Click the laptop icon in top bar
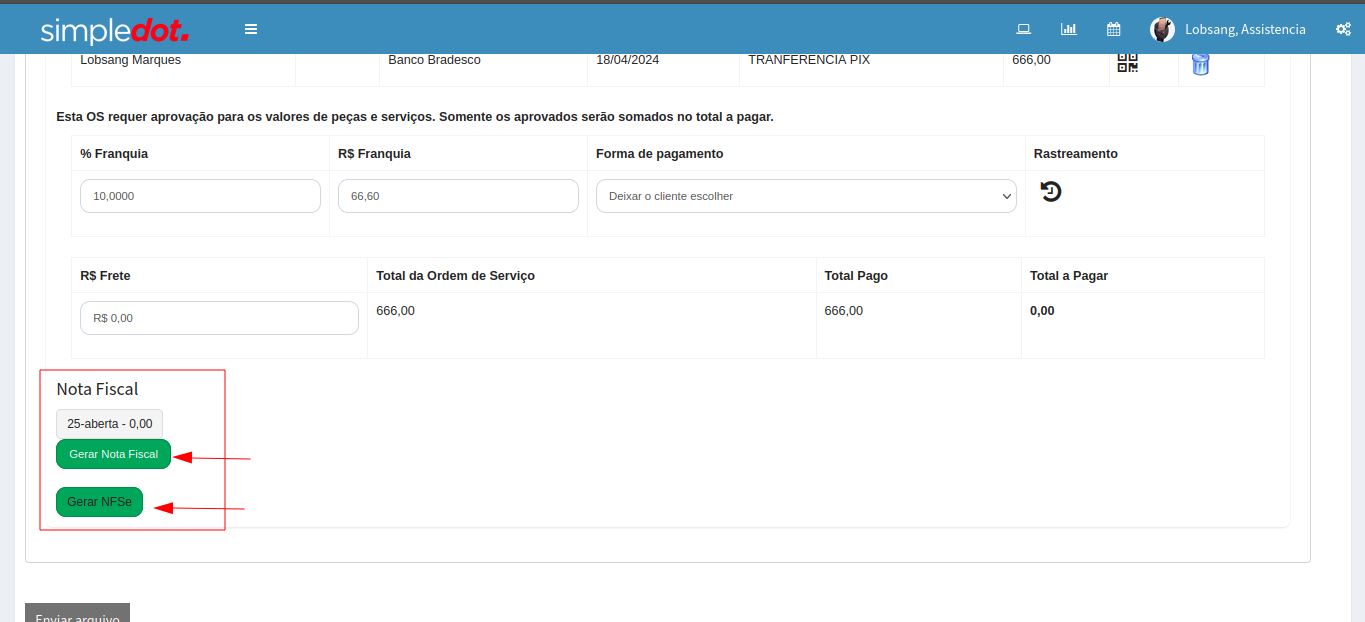This screenshot has height=622, width=1365. pos(1023,29)
